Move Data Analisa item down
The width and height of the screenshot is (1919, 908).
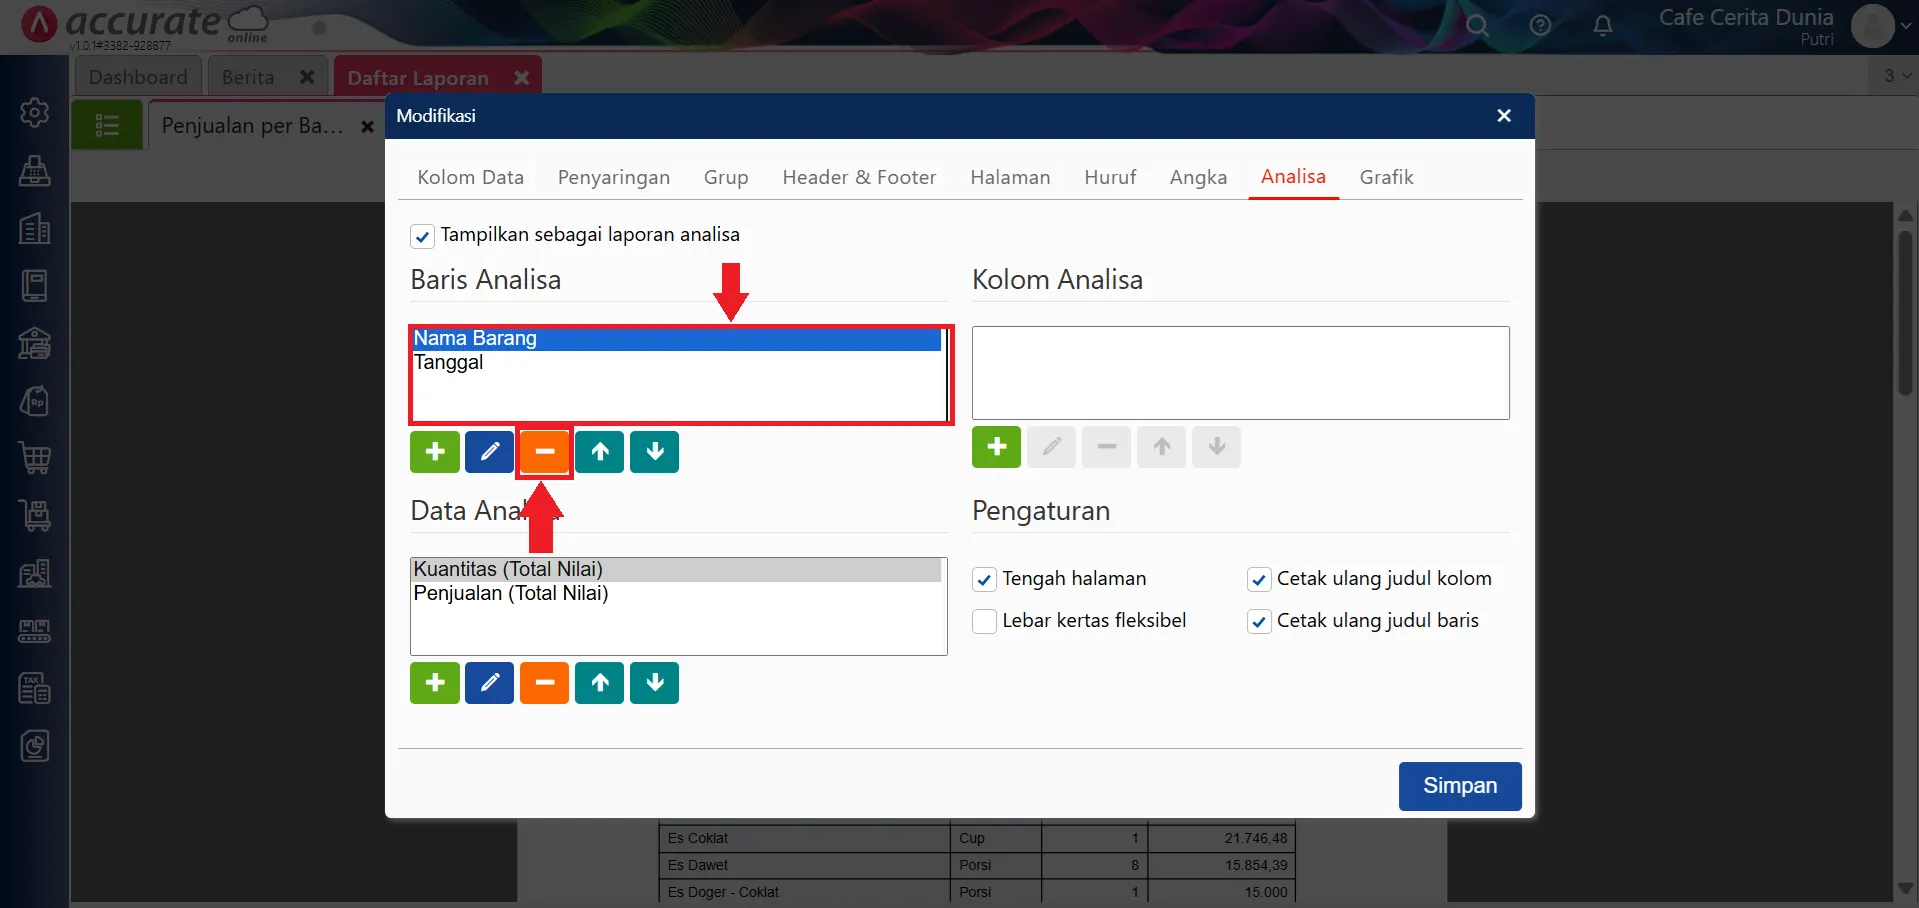coord(654,683)
